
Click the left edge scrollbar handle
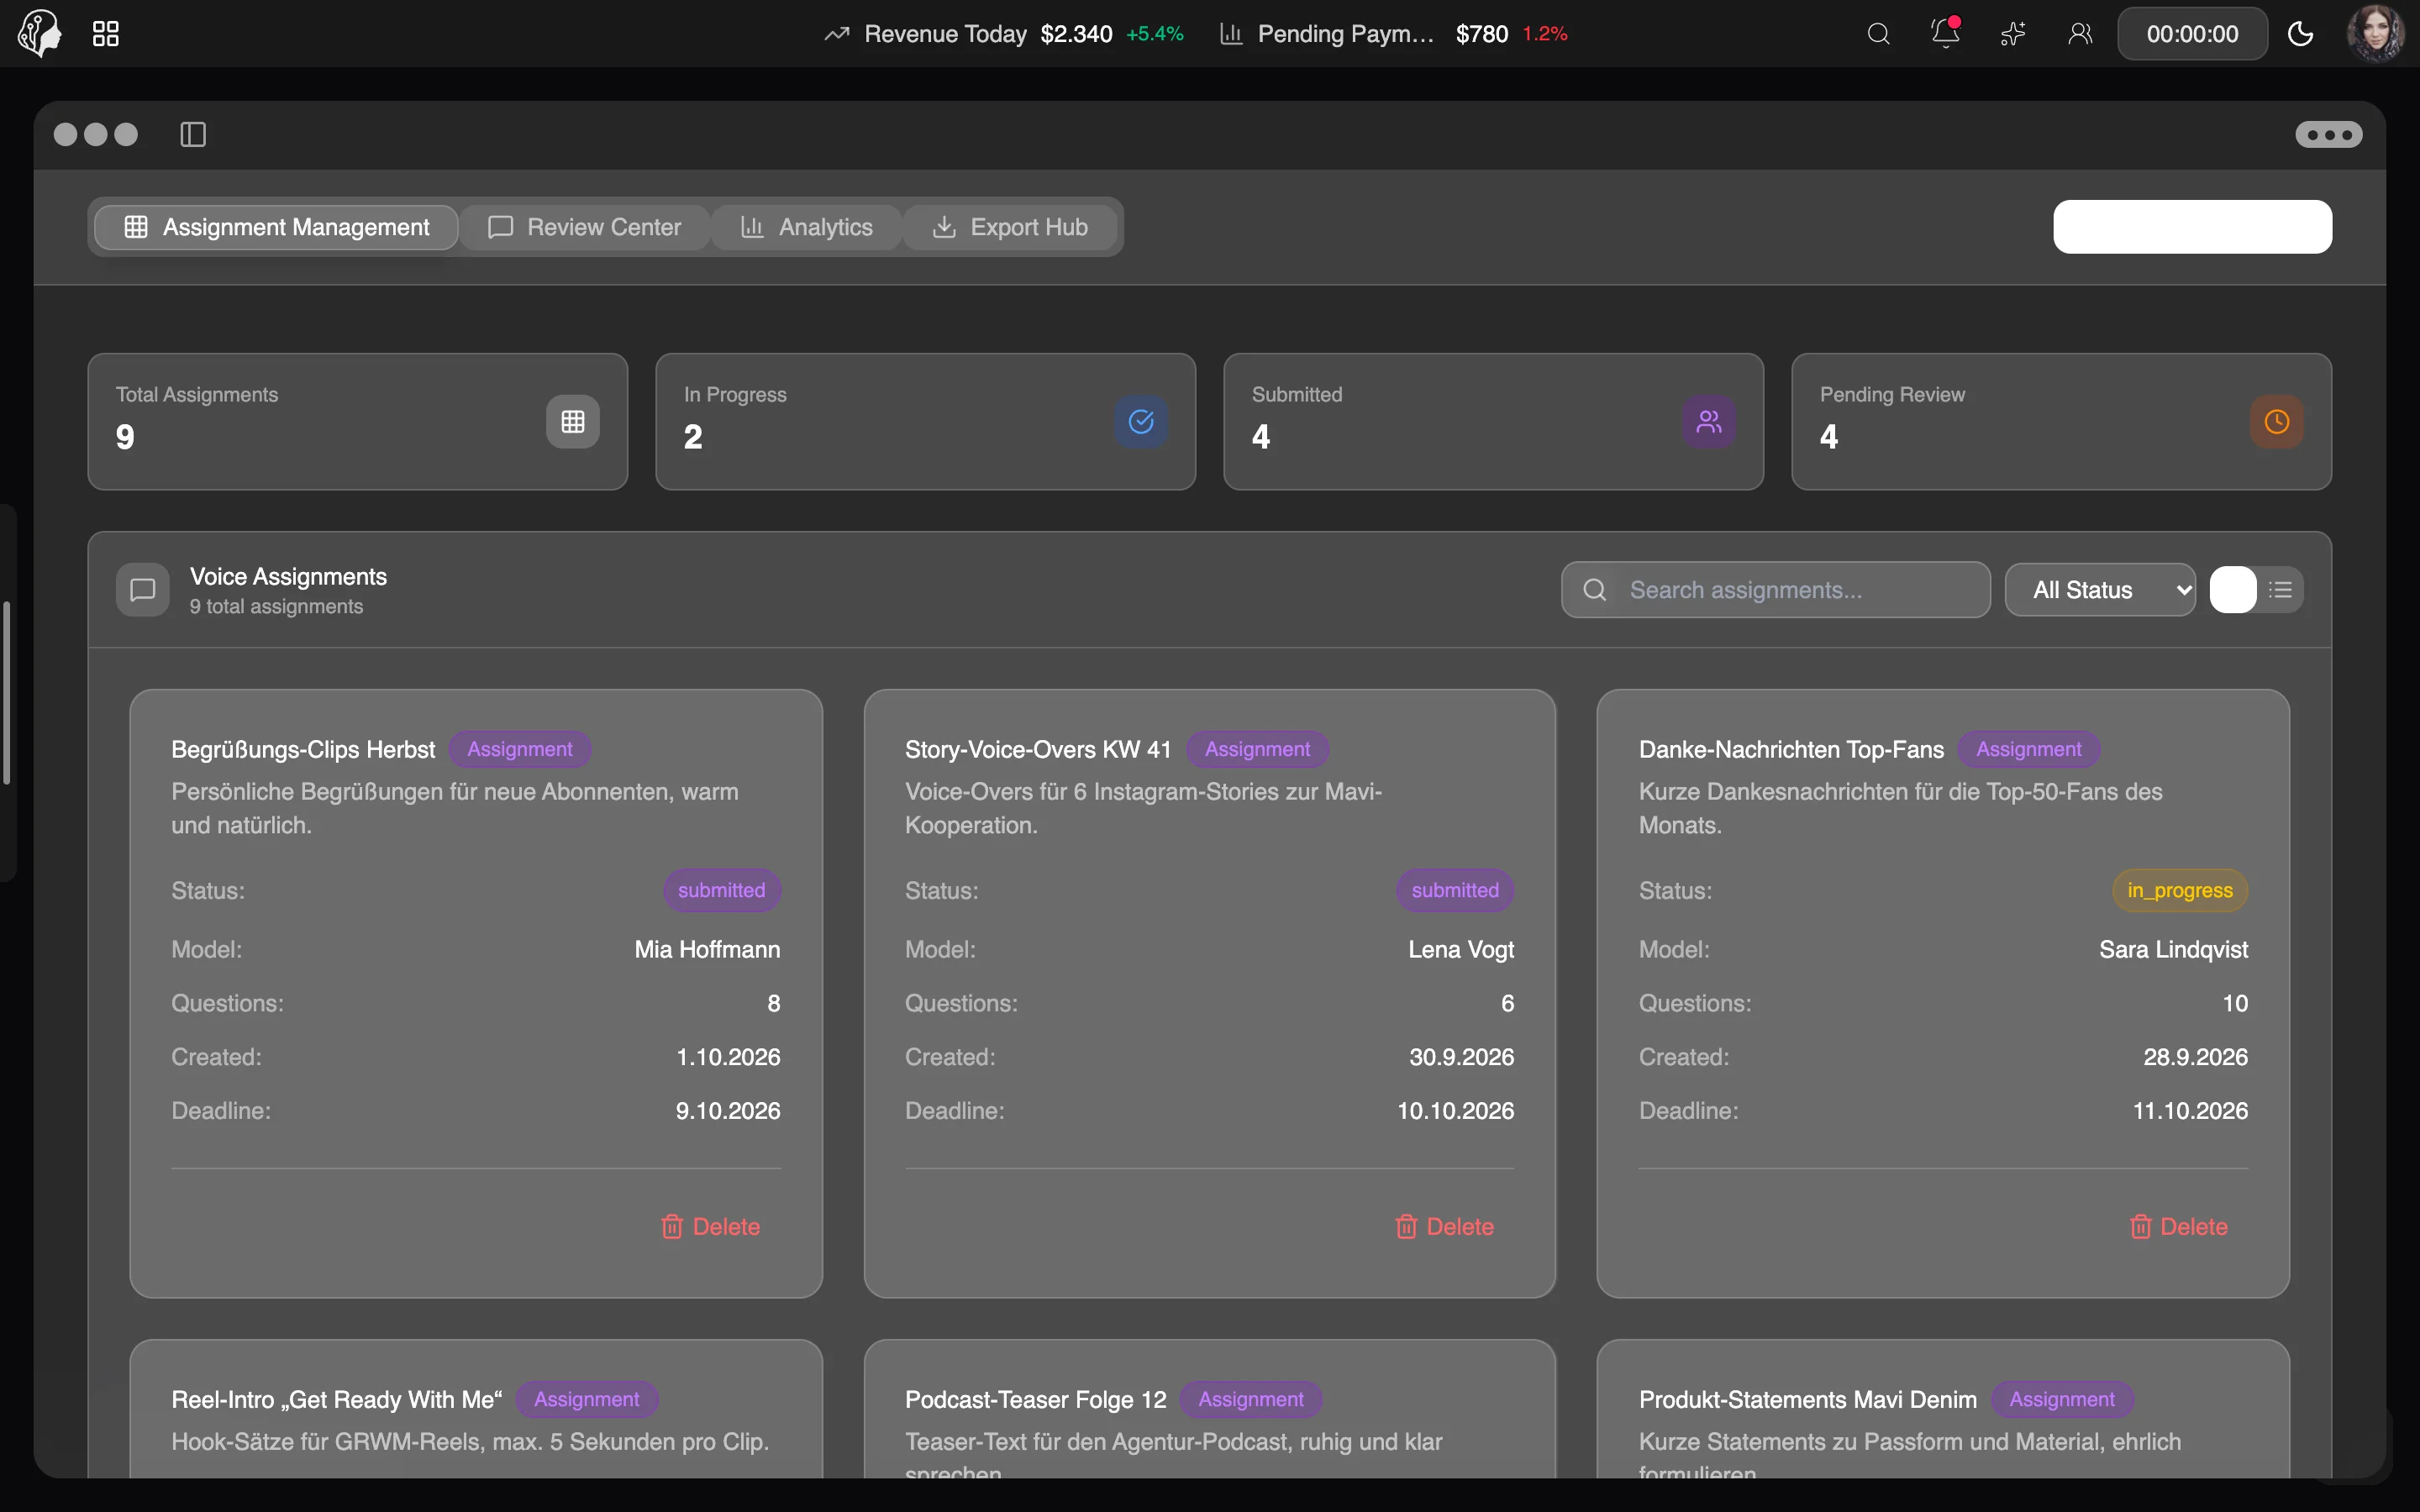pos(7,693)
